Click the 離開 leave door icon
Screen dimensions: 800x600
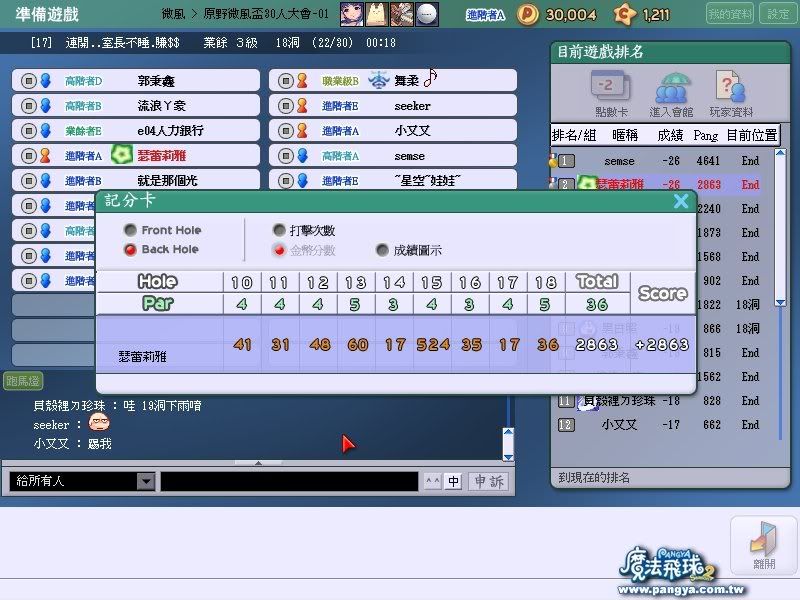click(x=764, y=544)
